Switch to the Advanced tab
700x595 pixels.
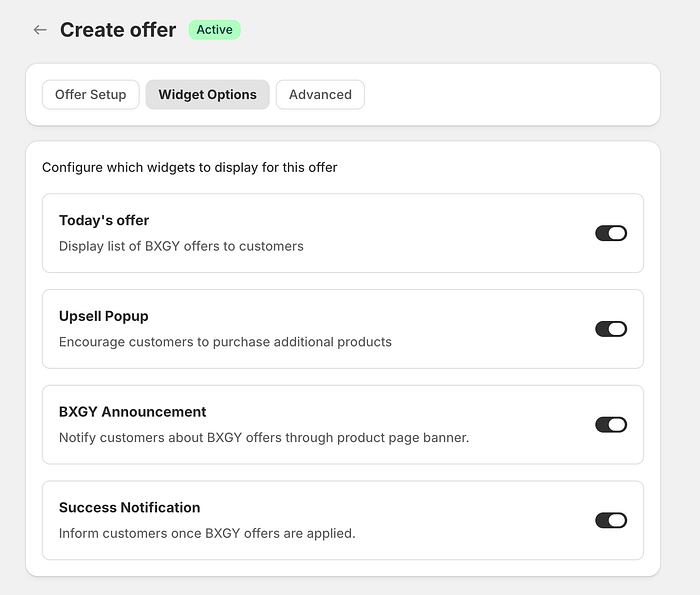point(320,95)
